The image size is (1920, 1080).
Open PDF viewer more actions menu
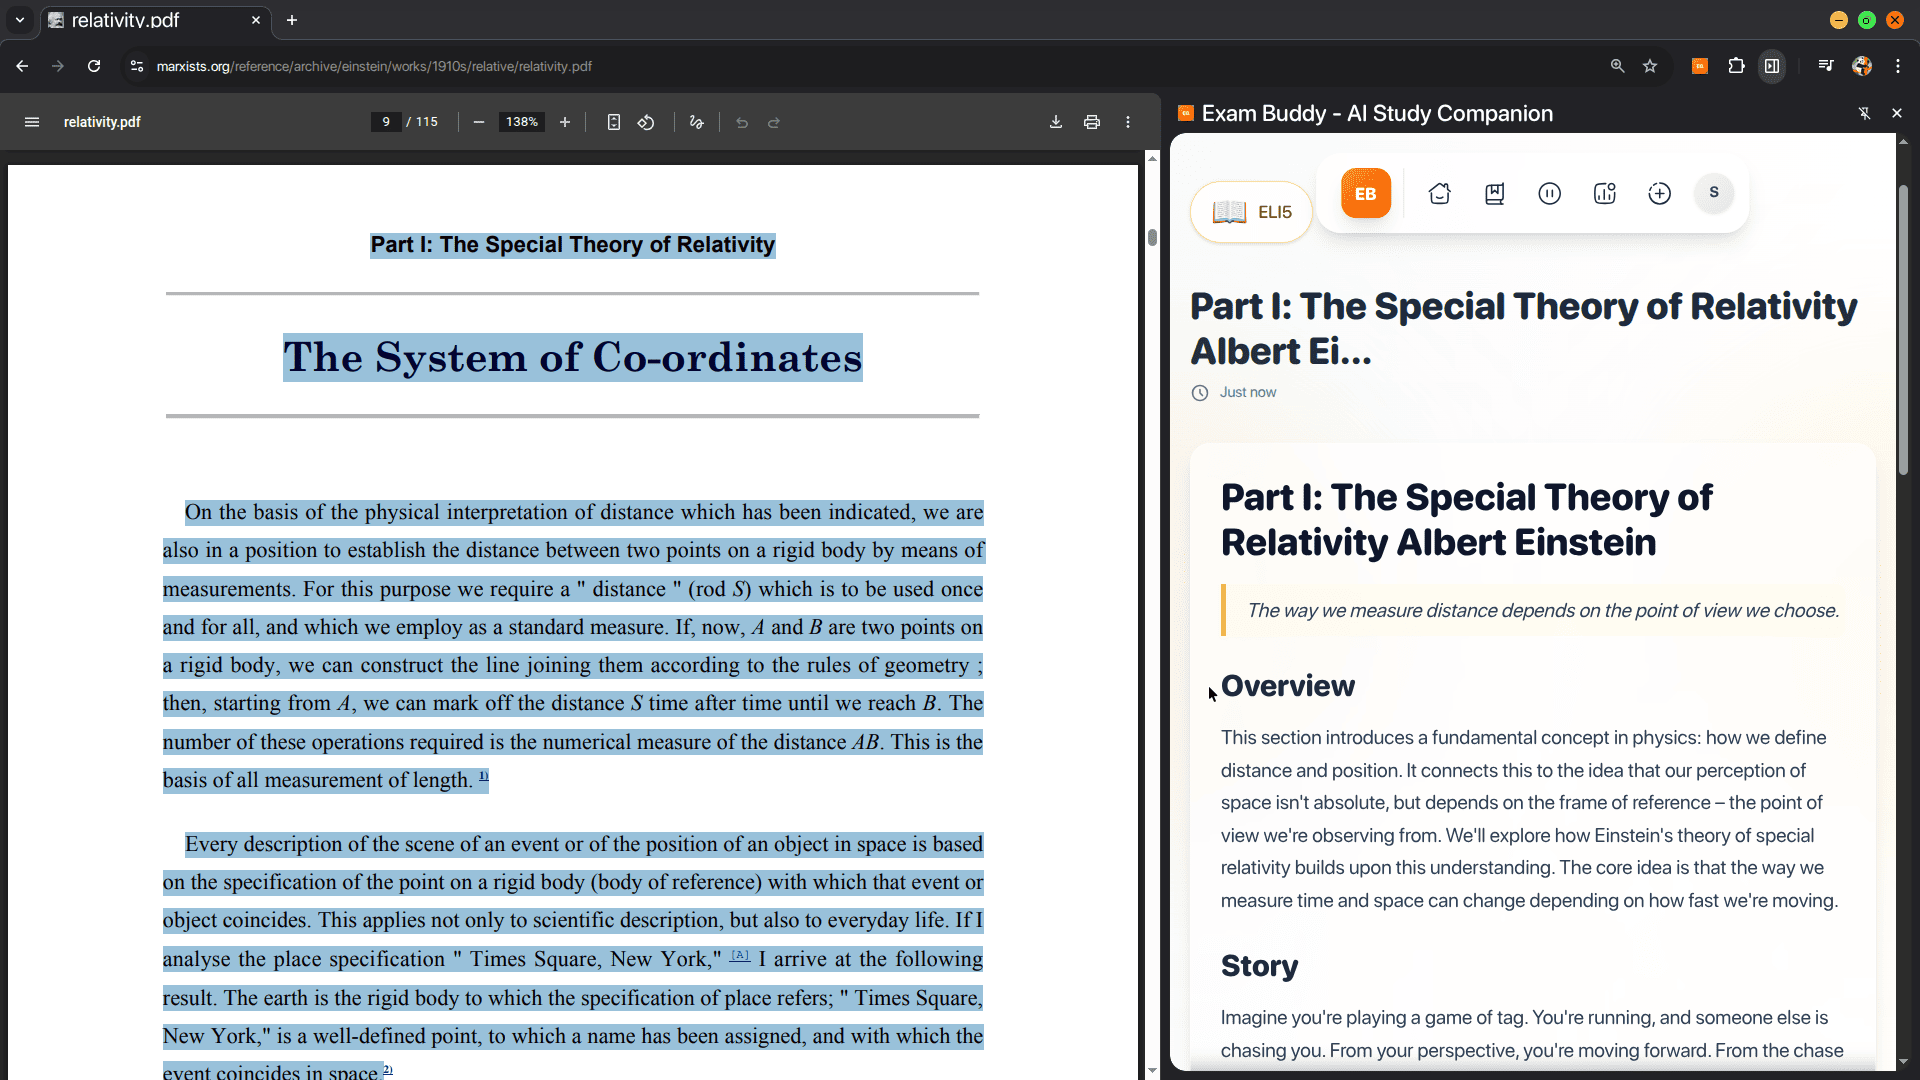pos(1128,122)
